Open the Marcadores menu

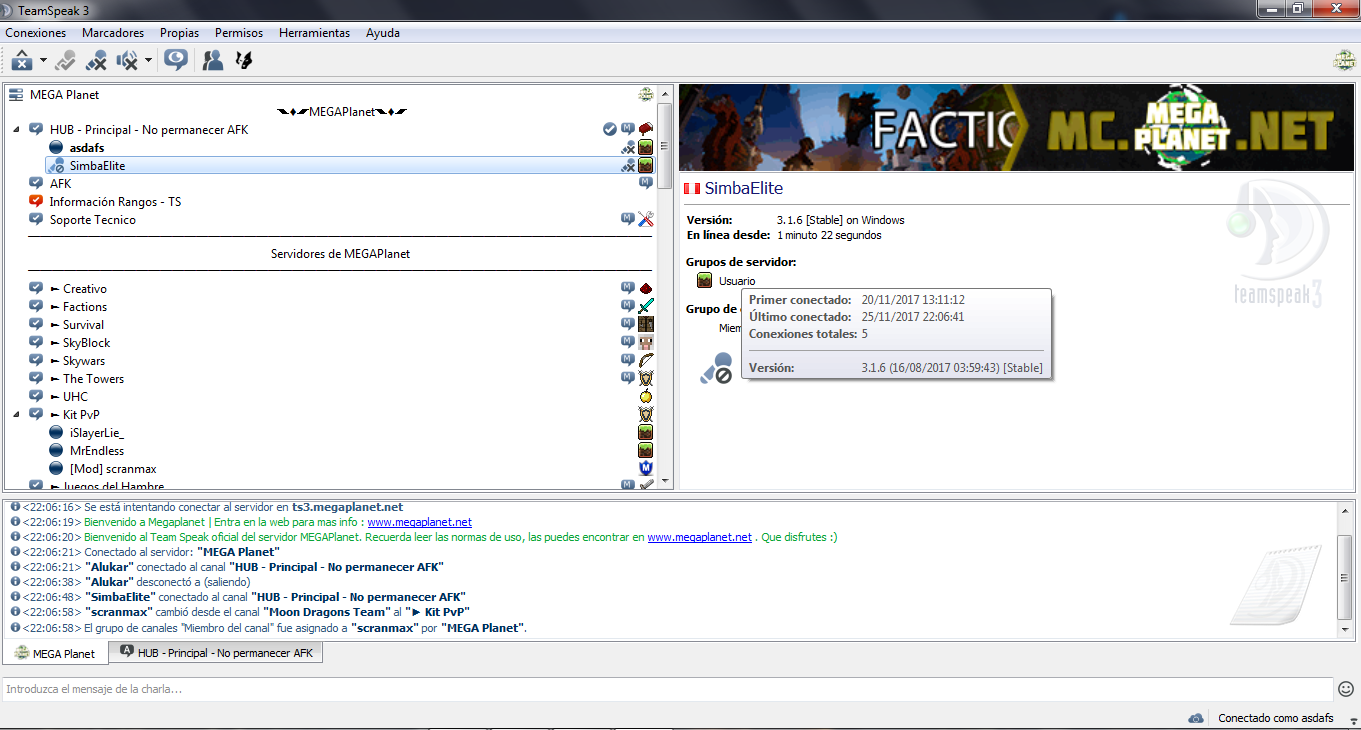pos(113,33)
